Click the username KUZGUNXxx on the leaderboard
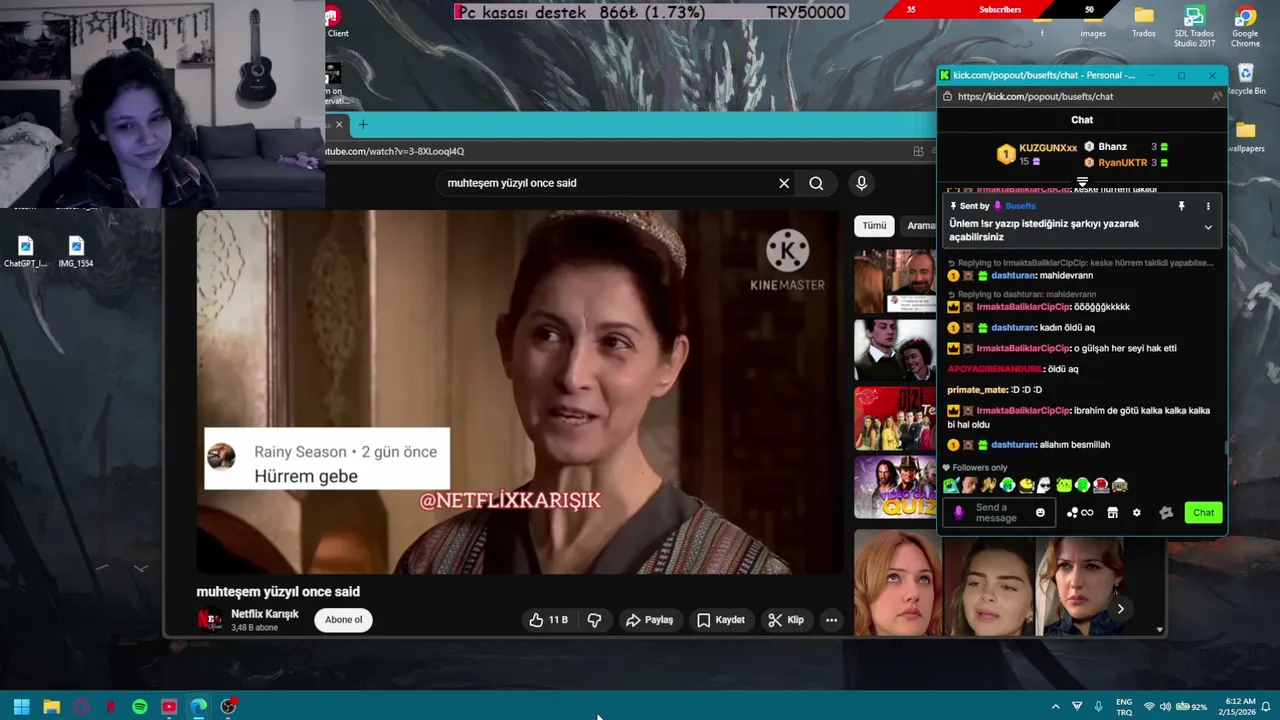Image resolution: width=1280 pixels, height=720 pixels. (x=1048, y=148)
